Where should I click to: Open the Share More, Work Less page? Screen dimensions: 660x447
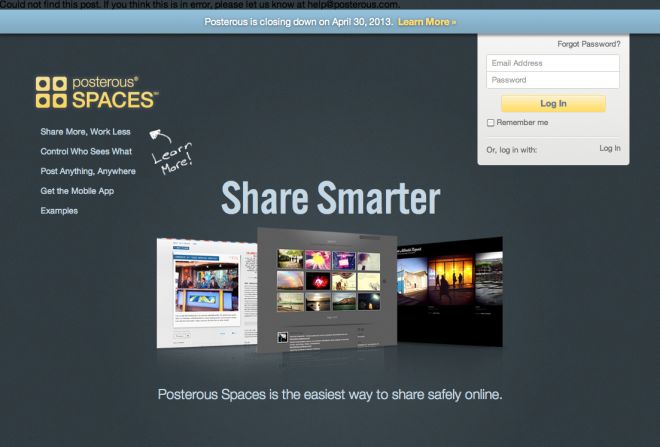87,132
